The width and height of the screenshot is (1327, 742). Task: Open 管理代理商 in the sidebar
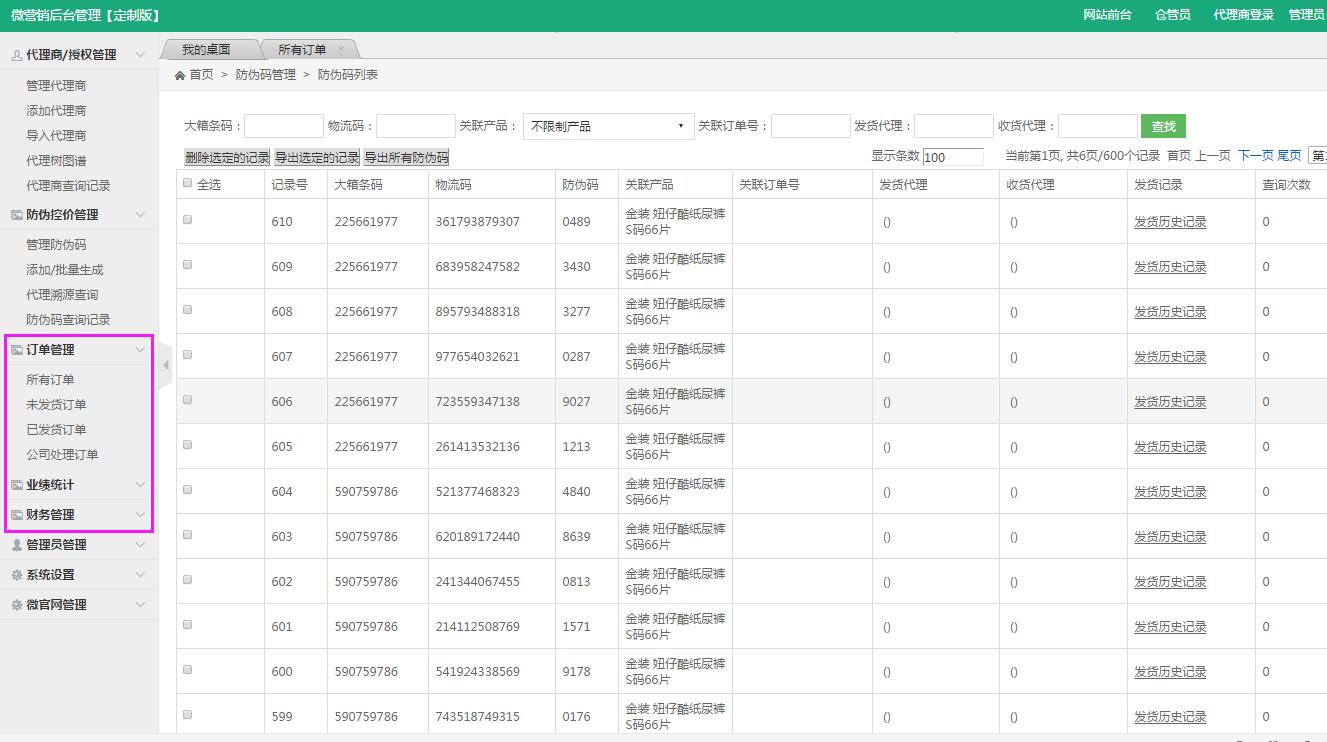pyautogui.click(x=56, y=86)
